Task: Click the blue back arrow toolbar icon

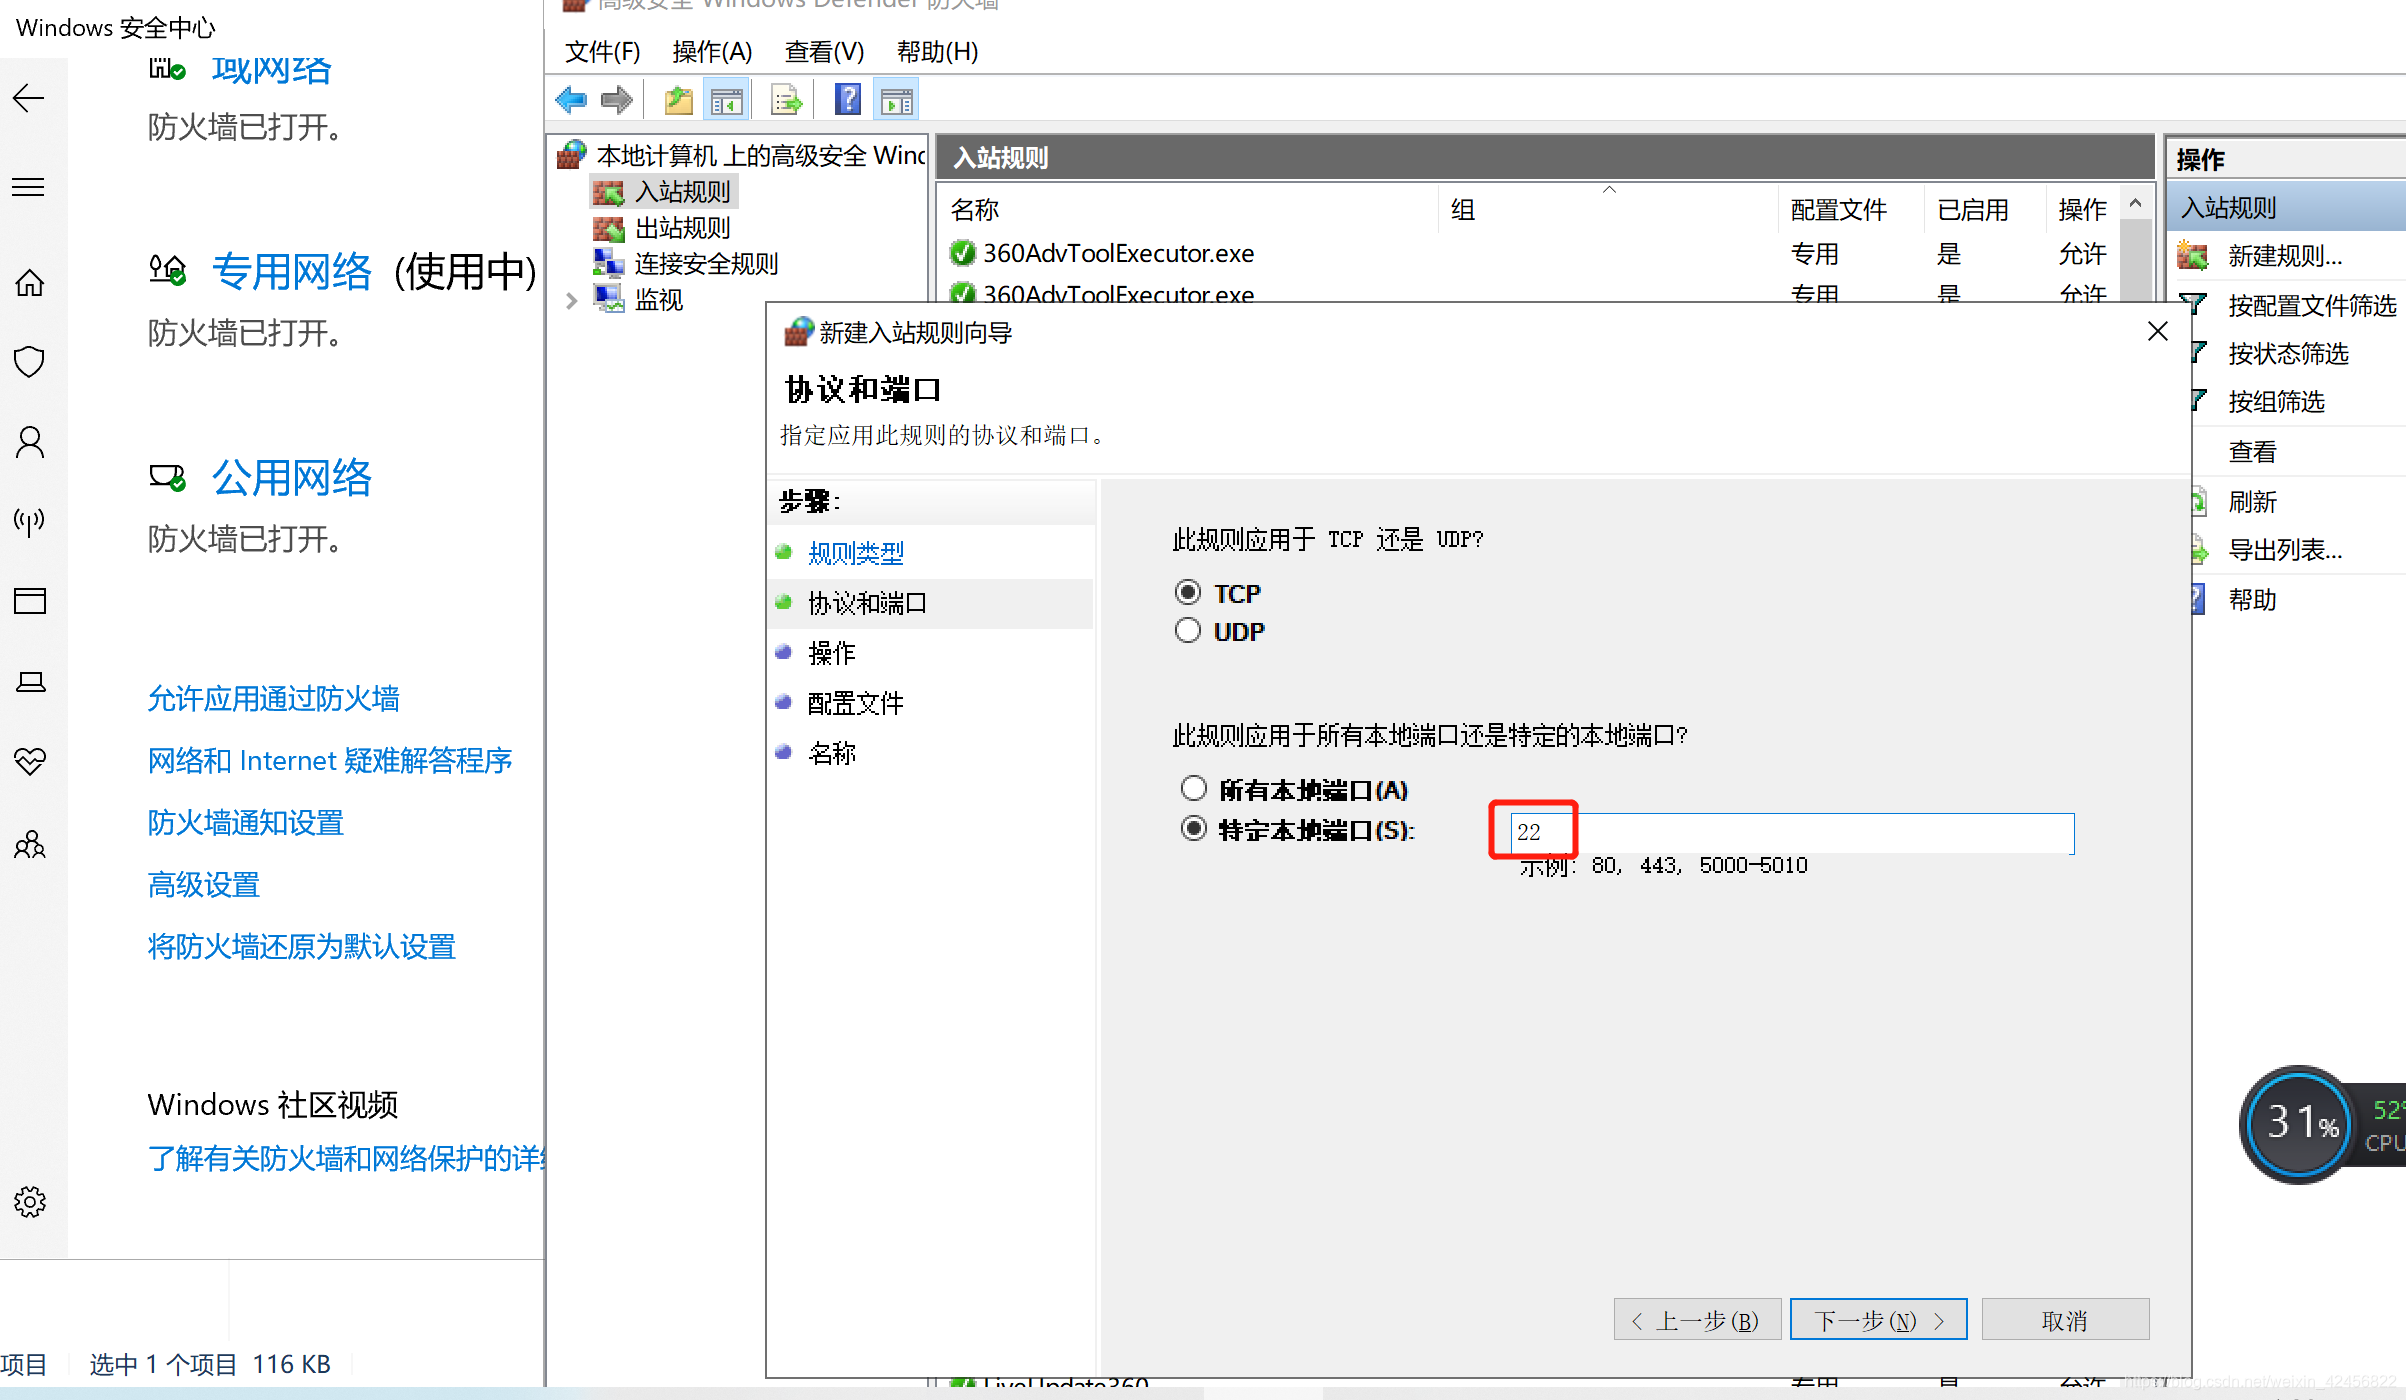Action: 571,100
